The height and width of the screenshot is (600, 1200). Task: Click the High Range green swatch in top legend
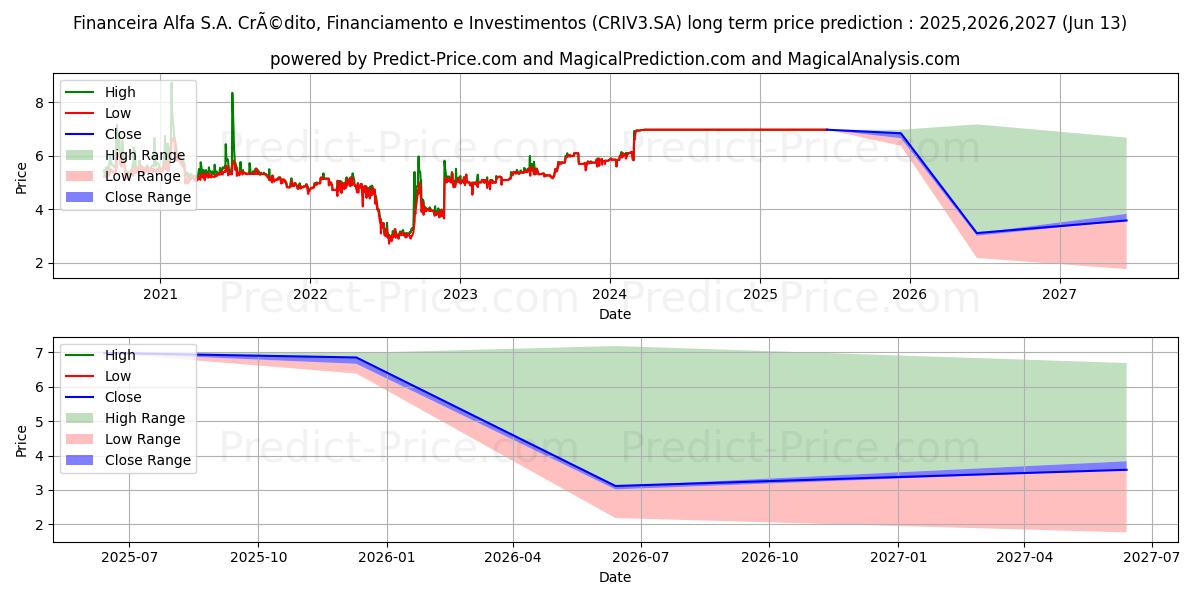(x=80, y=155)
